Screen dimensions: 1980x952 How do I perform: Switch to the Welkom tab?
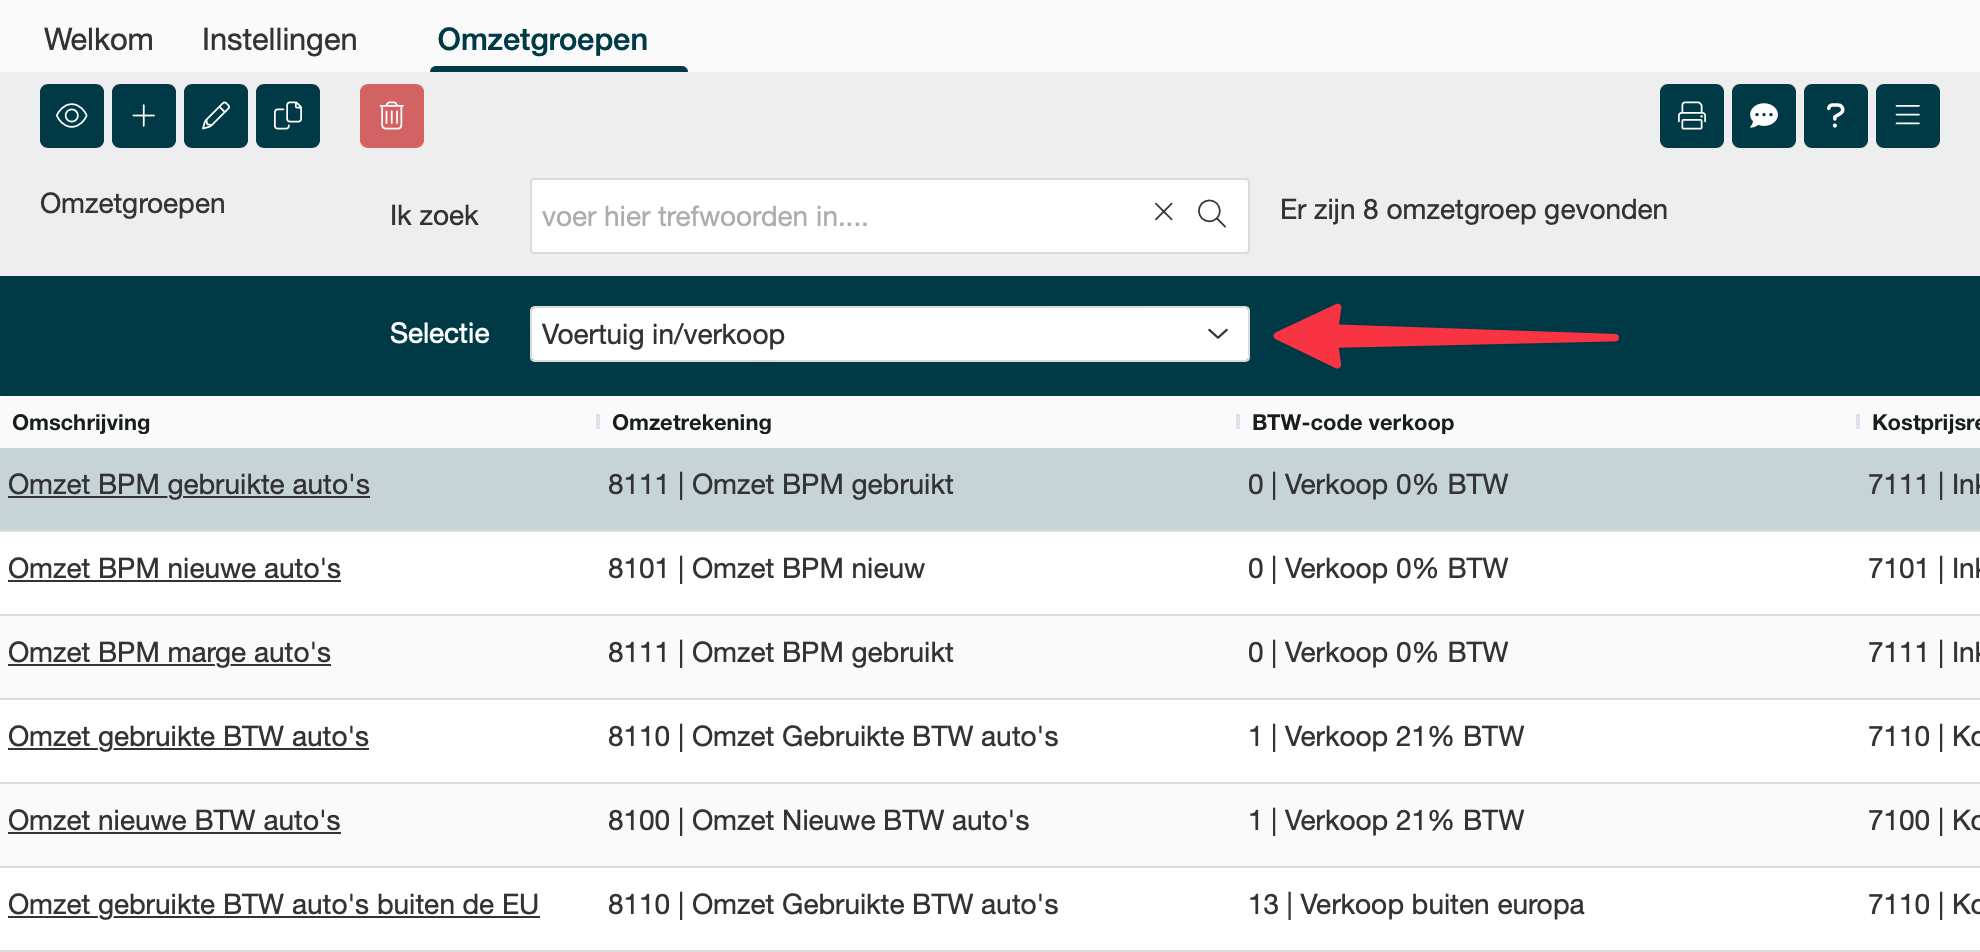tap(99, 39)
